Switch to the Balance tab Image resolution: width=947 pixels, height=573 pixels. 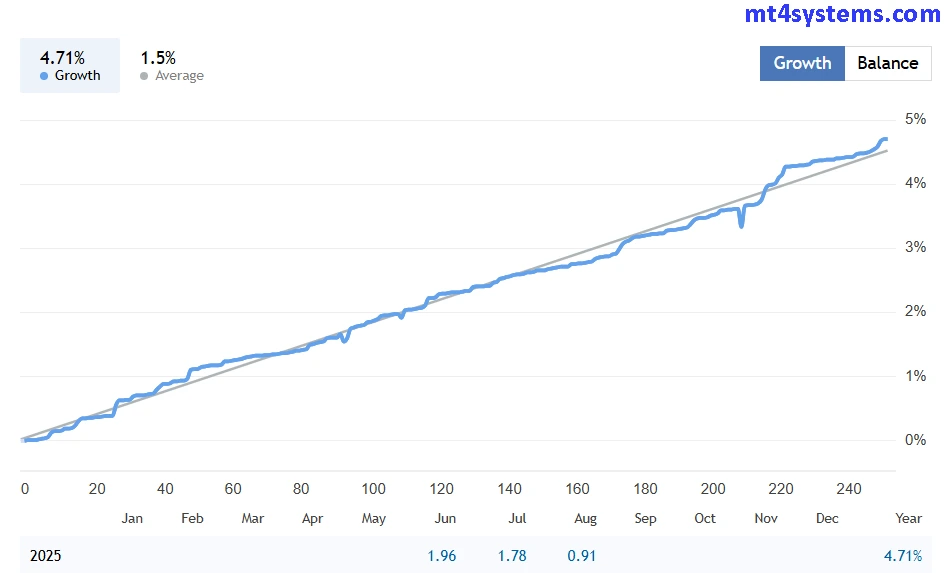point(887,63)
